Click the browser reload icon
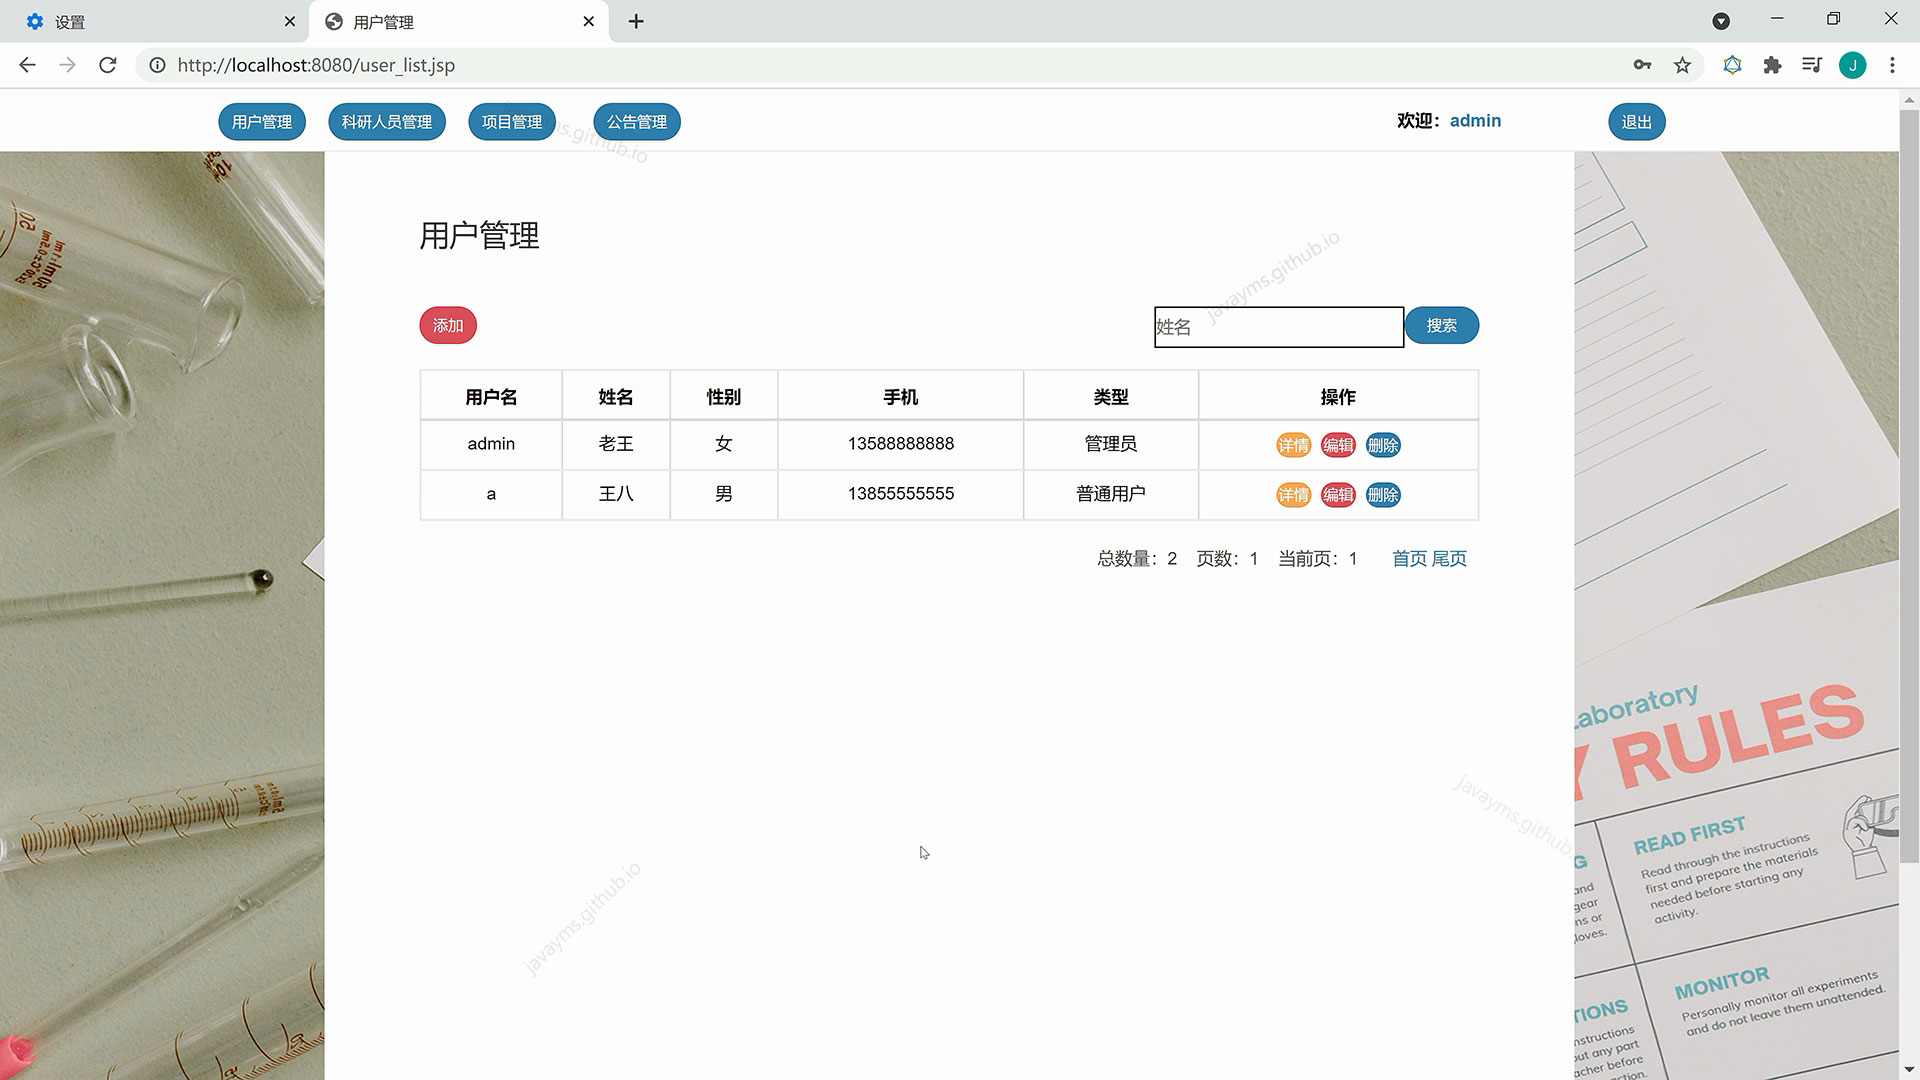Viewport: 1920px width, 1080px height. 108,65
